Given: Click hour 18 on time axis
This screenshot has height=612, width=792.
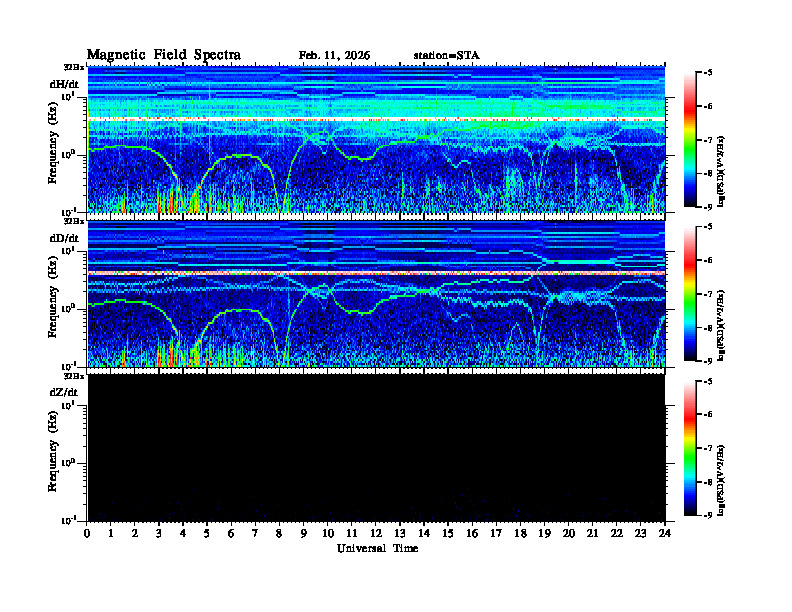Looking at the screenshot, I should click(520, 533).
